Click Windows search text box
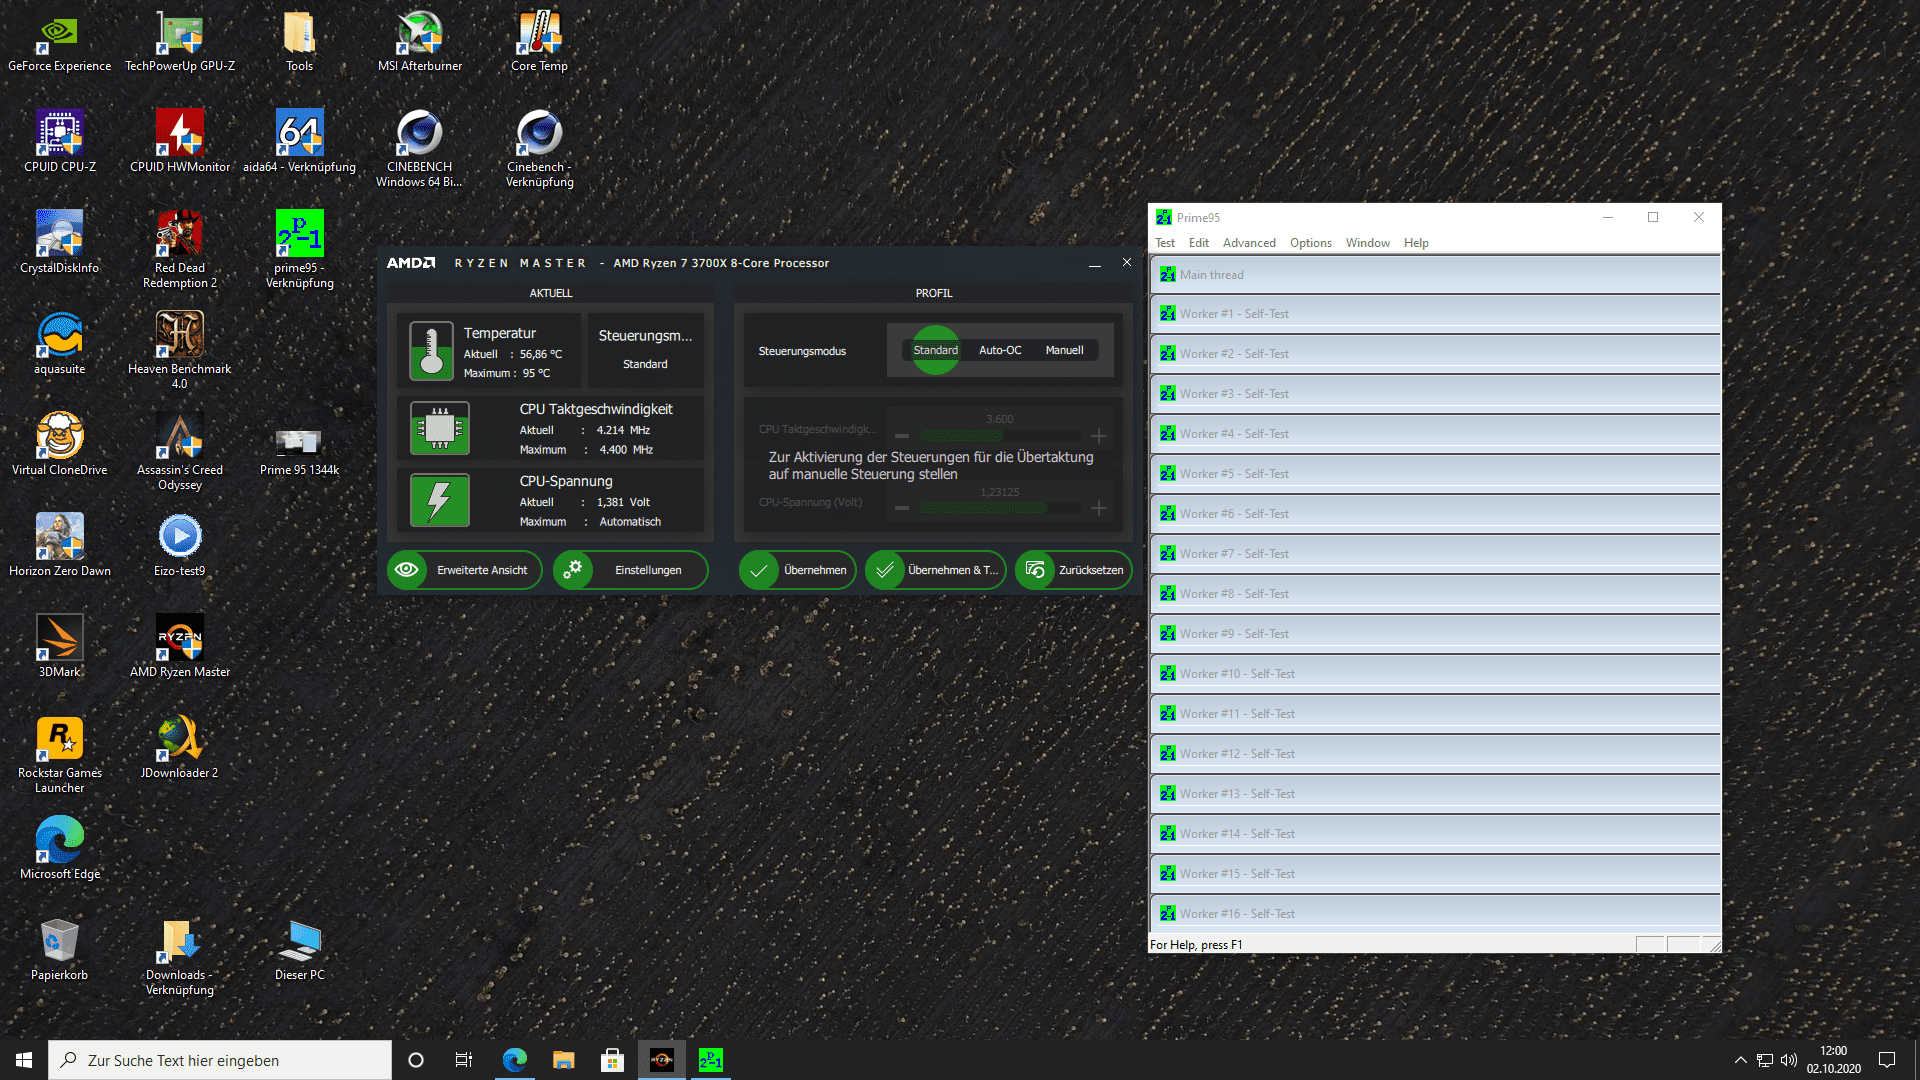This screenshot has width=1920, height=1080. click(220, 1060)
